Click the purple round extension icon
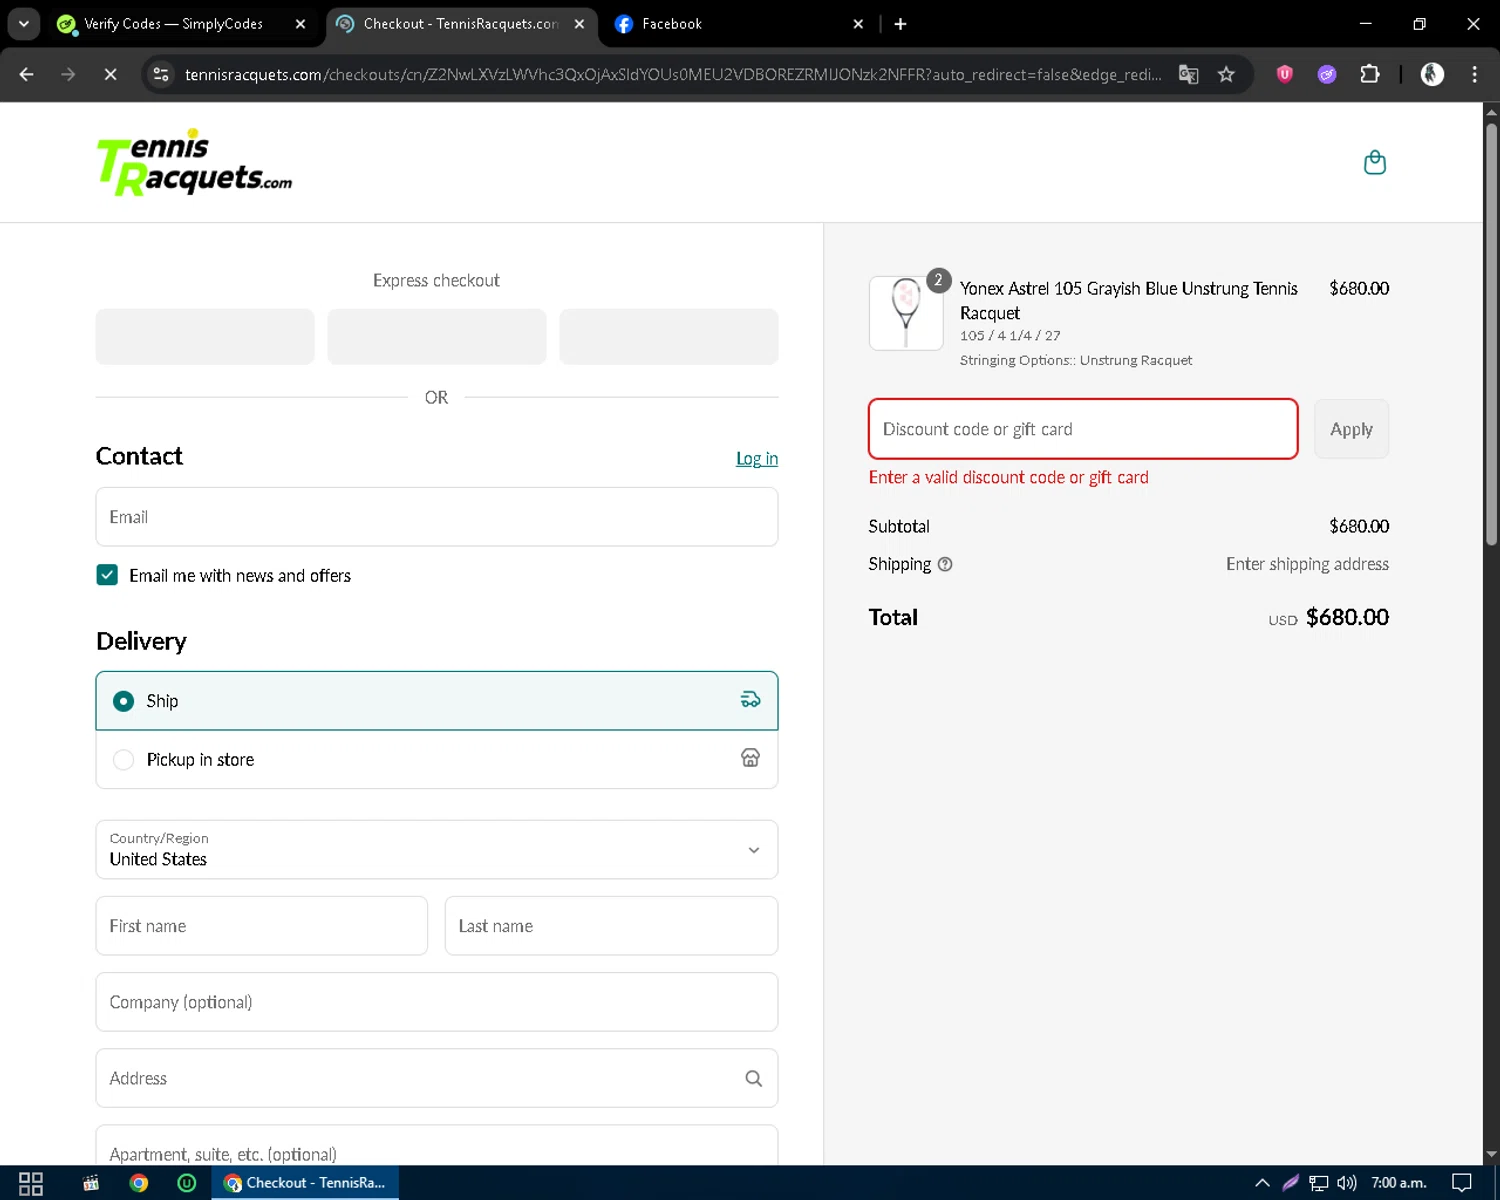The width and height of the screenshot is (1500, 1200). (1327, 74)
